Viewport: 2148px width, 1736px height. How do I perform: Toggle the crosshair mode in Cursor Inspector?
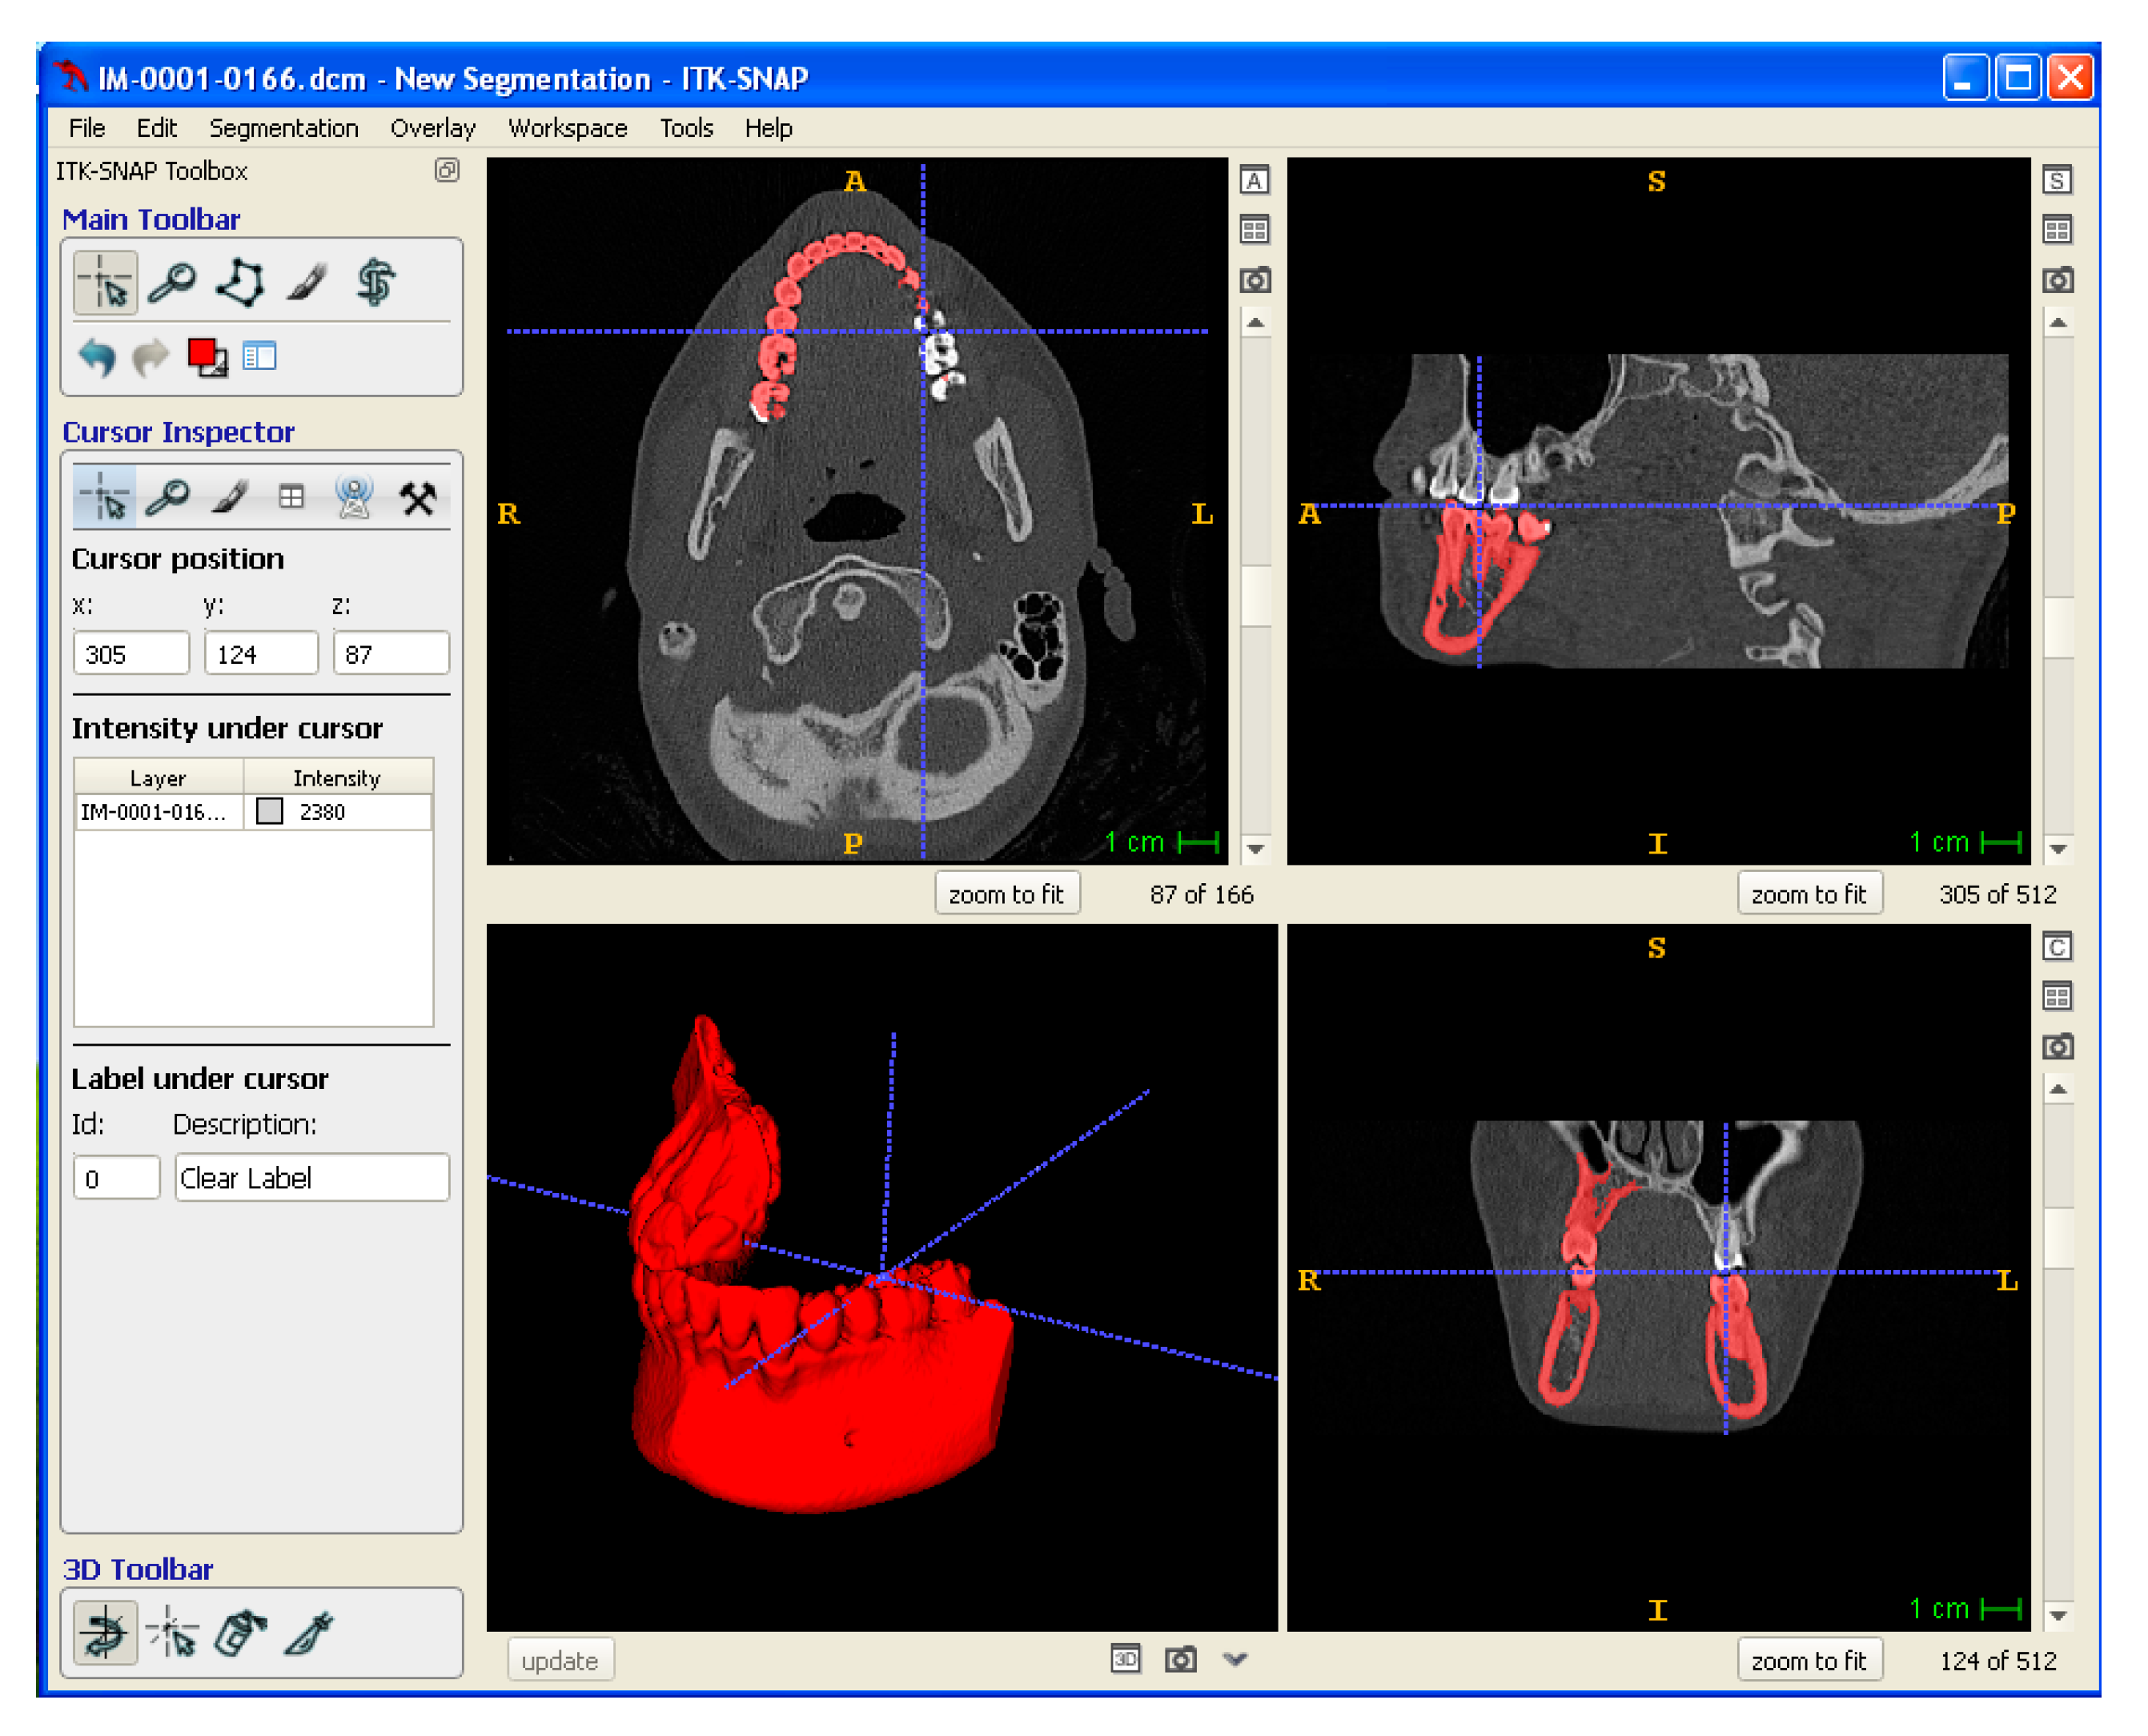pyautogui.click(x=105, y=497)
